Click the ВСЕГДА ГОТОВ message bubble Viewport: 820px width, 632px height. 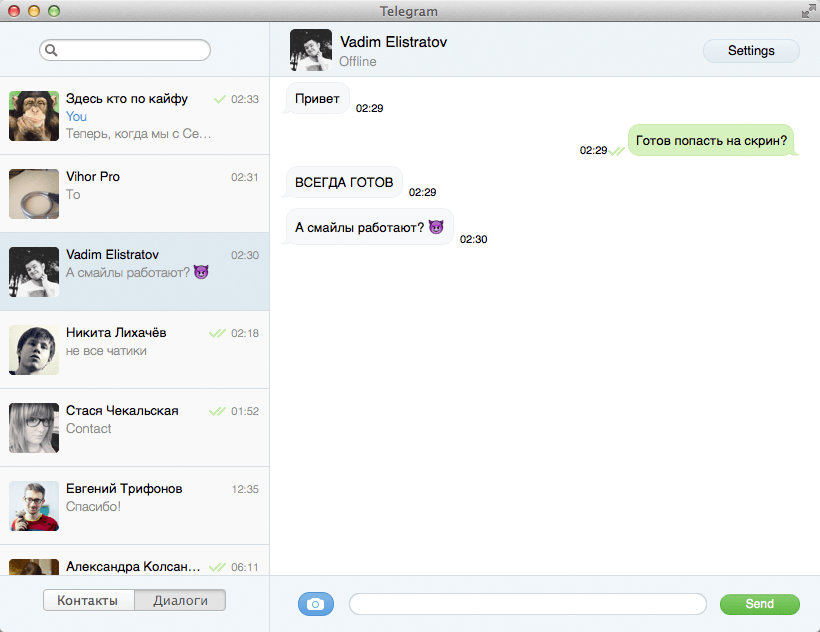click(x=344, y=182)
